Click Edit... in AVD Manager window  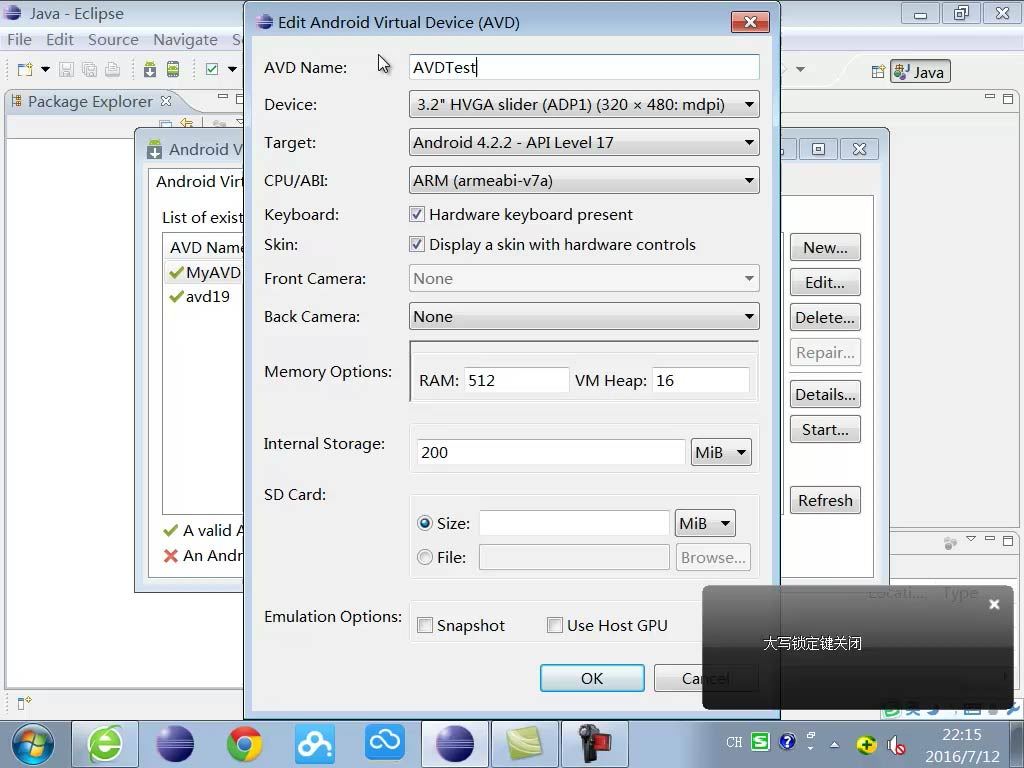click(825, 283)
